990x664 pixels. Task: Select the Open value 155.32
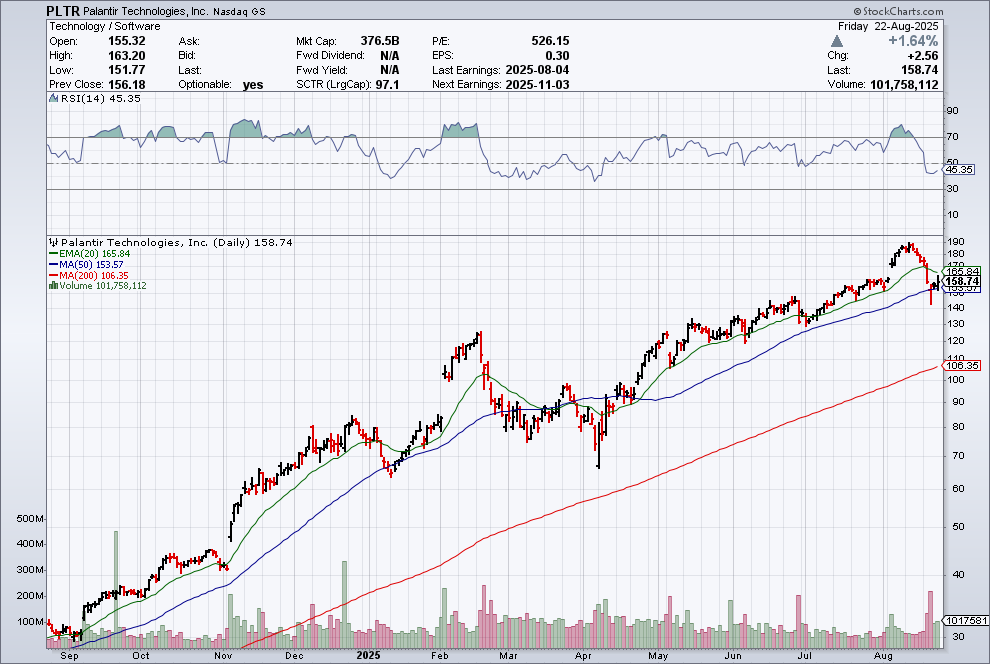click(x=126, y=41)
